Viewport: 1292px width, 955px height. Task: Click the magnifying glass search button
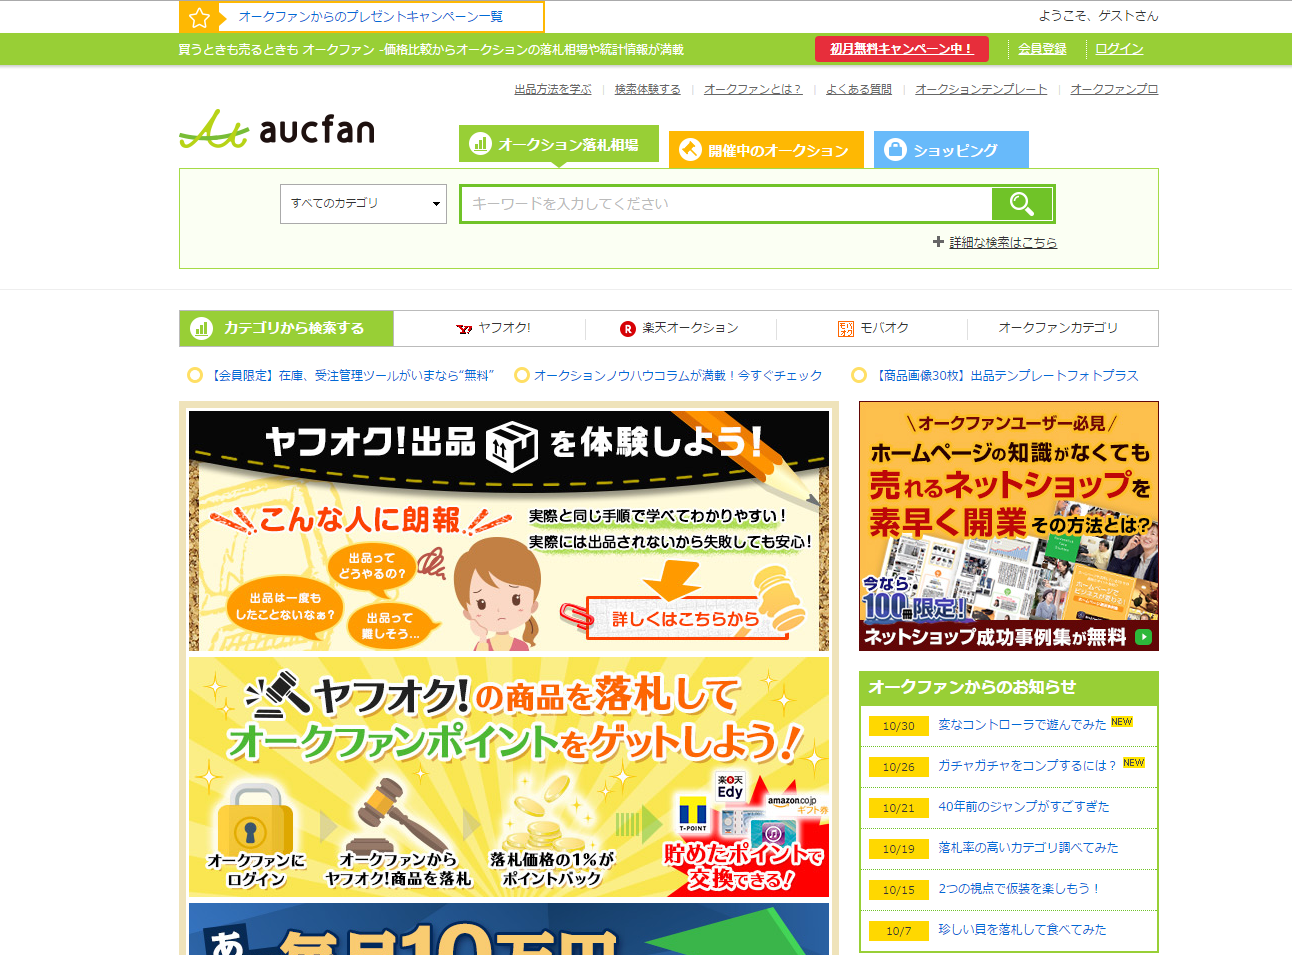point(1021,204)
